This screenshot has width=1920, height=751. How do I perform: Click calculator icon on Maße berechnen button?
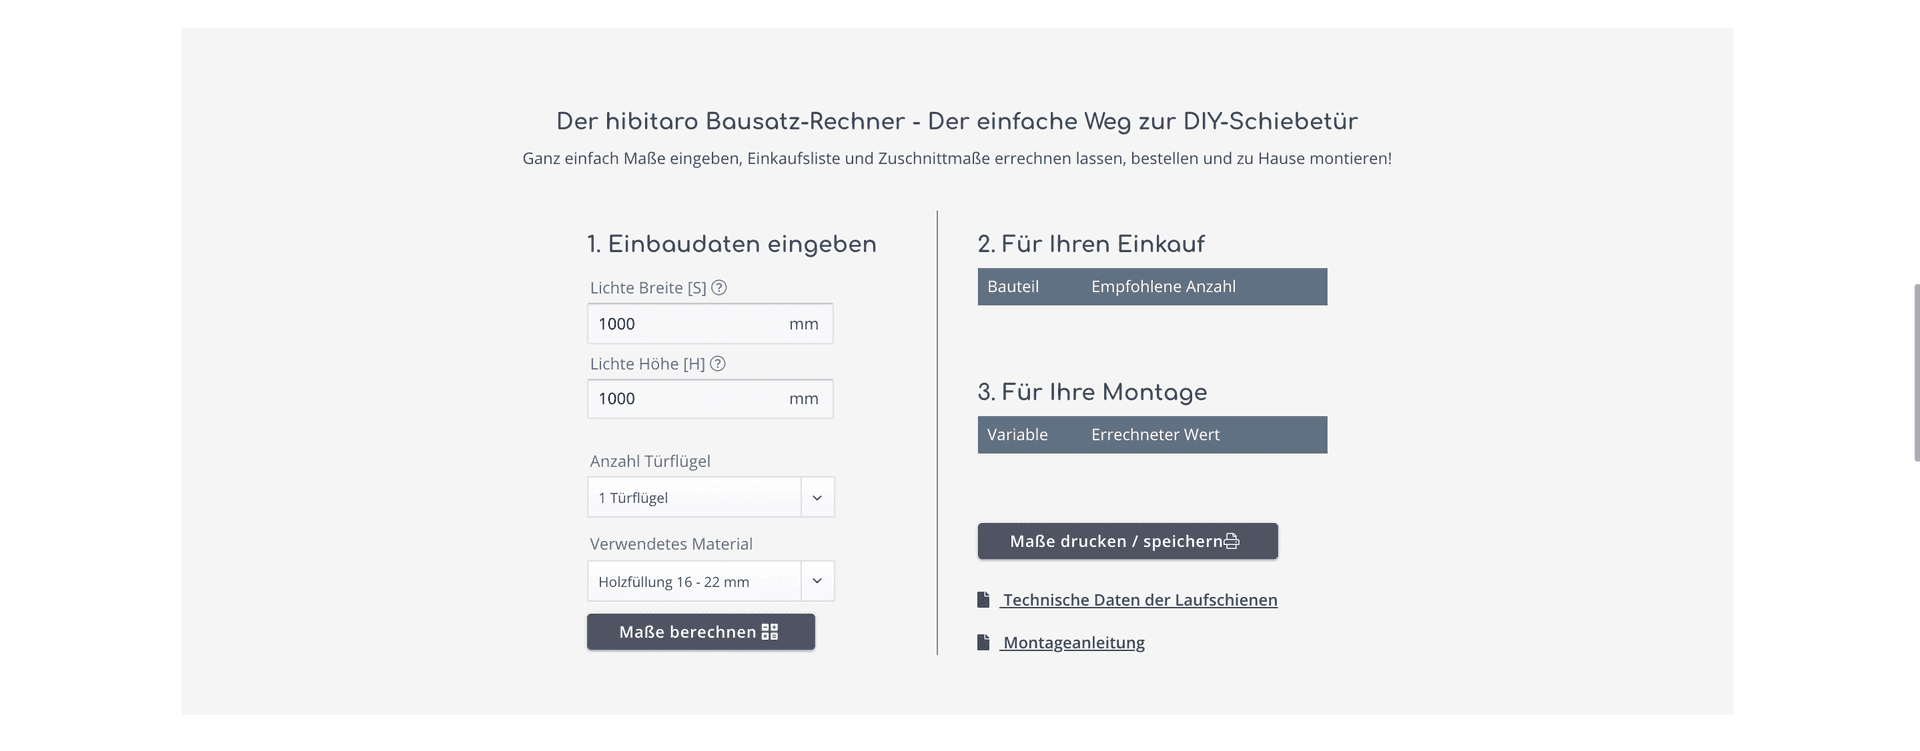770,632
